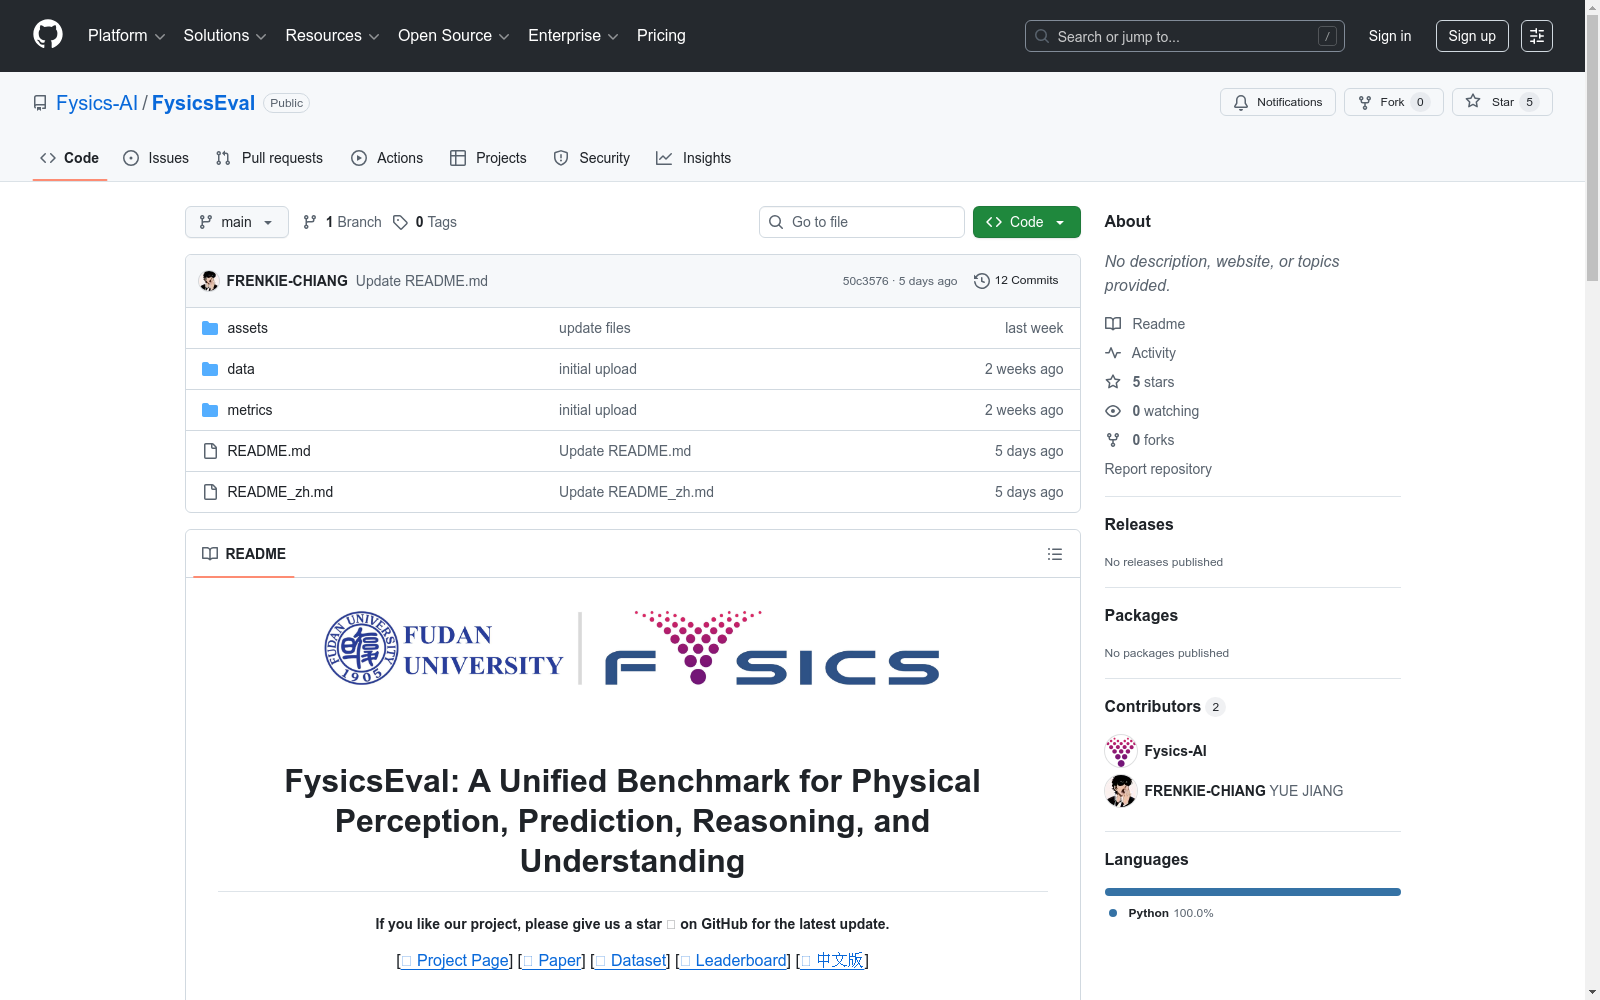This screenshot has height=1000, width=1600.
Task: Open the Dataset link in README
Action: click(631, 960)
